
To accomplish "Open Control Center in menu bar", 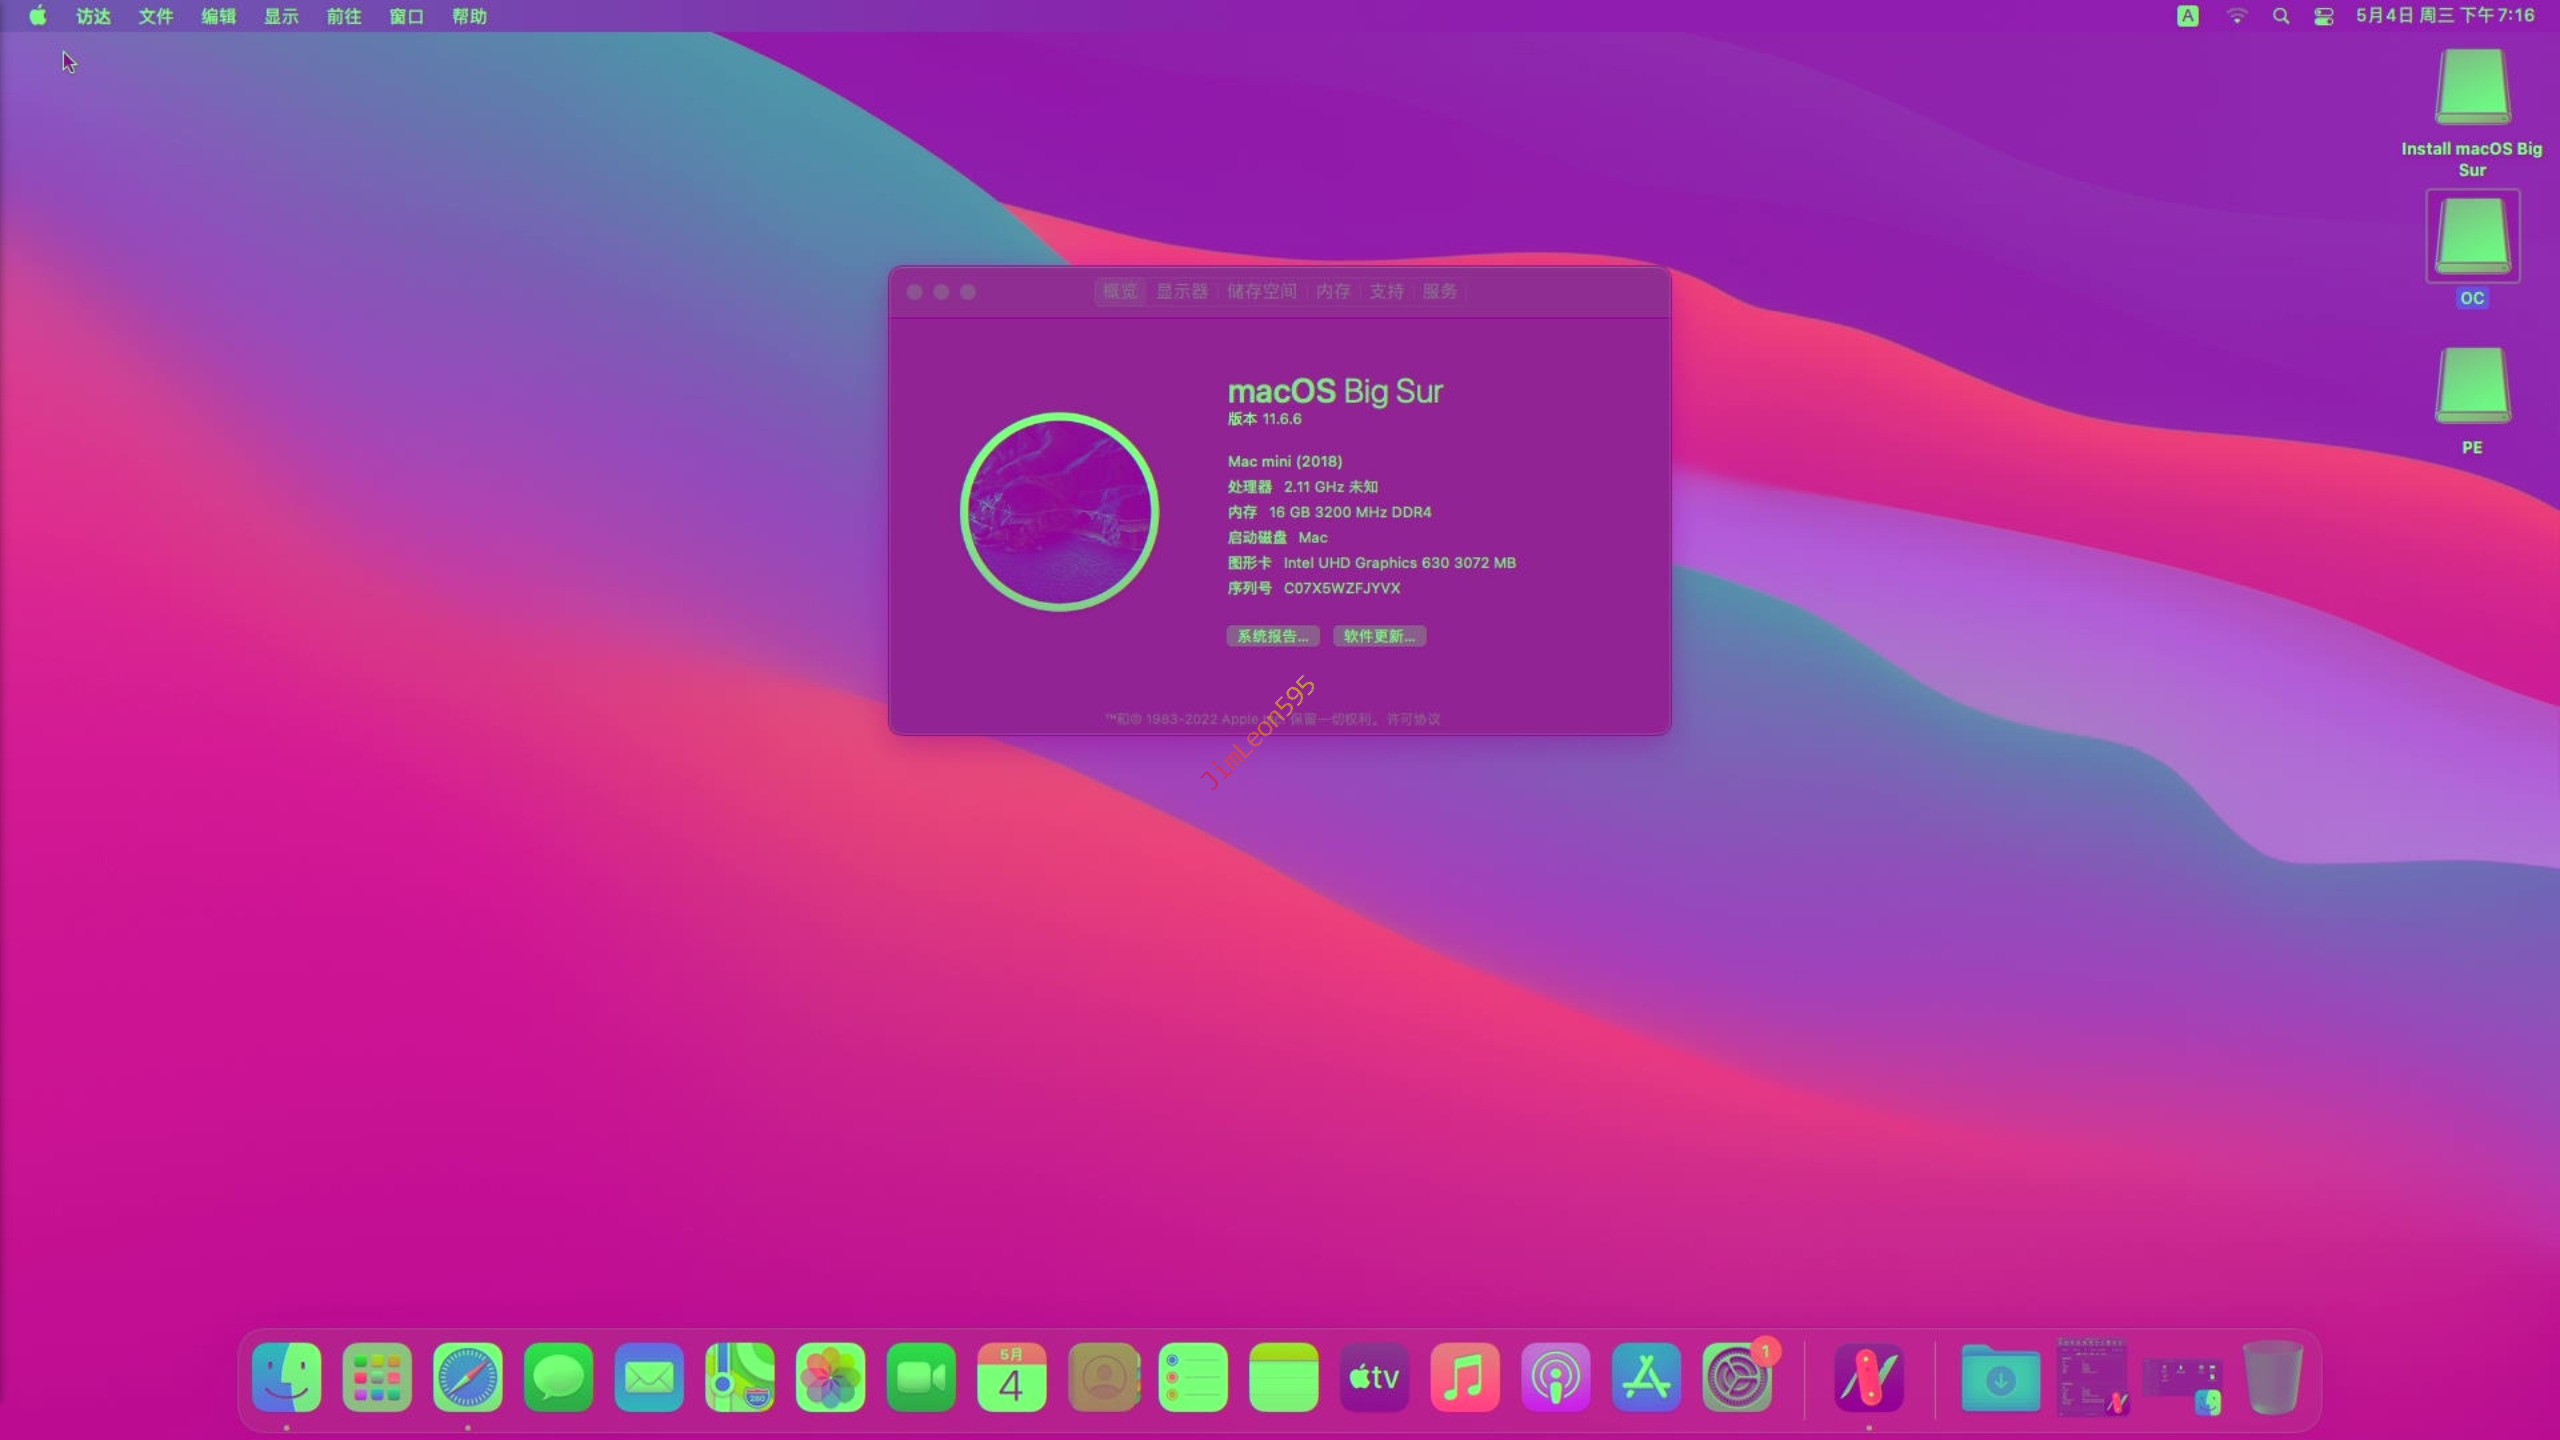I will [2324, 16].
